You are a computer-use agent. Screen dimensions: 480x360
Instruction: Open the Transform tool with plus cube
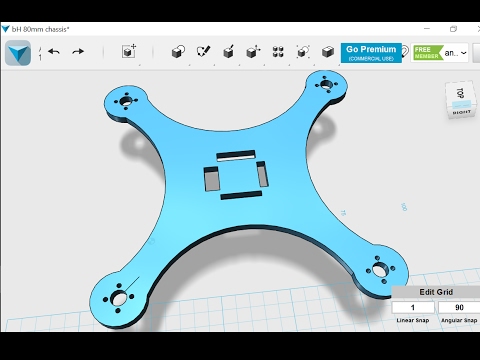coord(129,52)
